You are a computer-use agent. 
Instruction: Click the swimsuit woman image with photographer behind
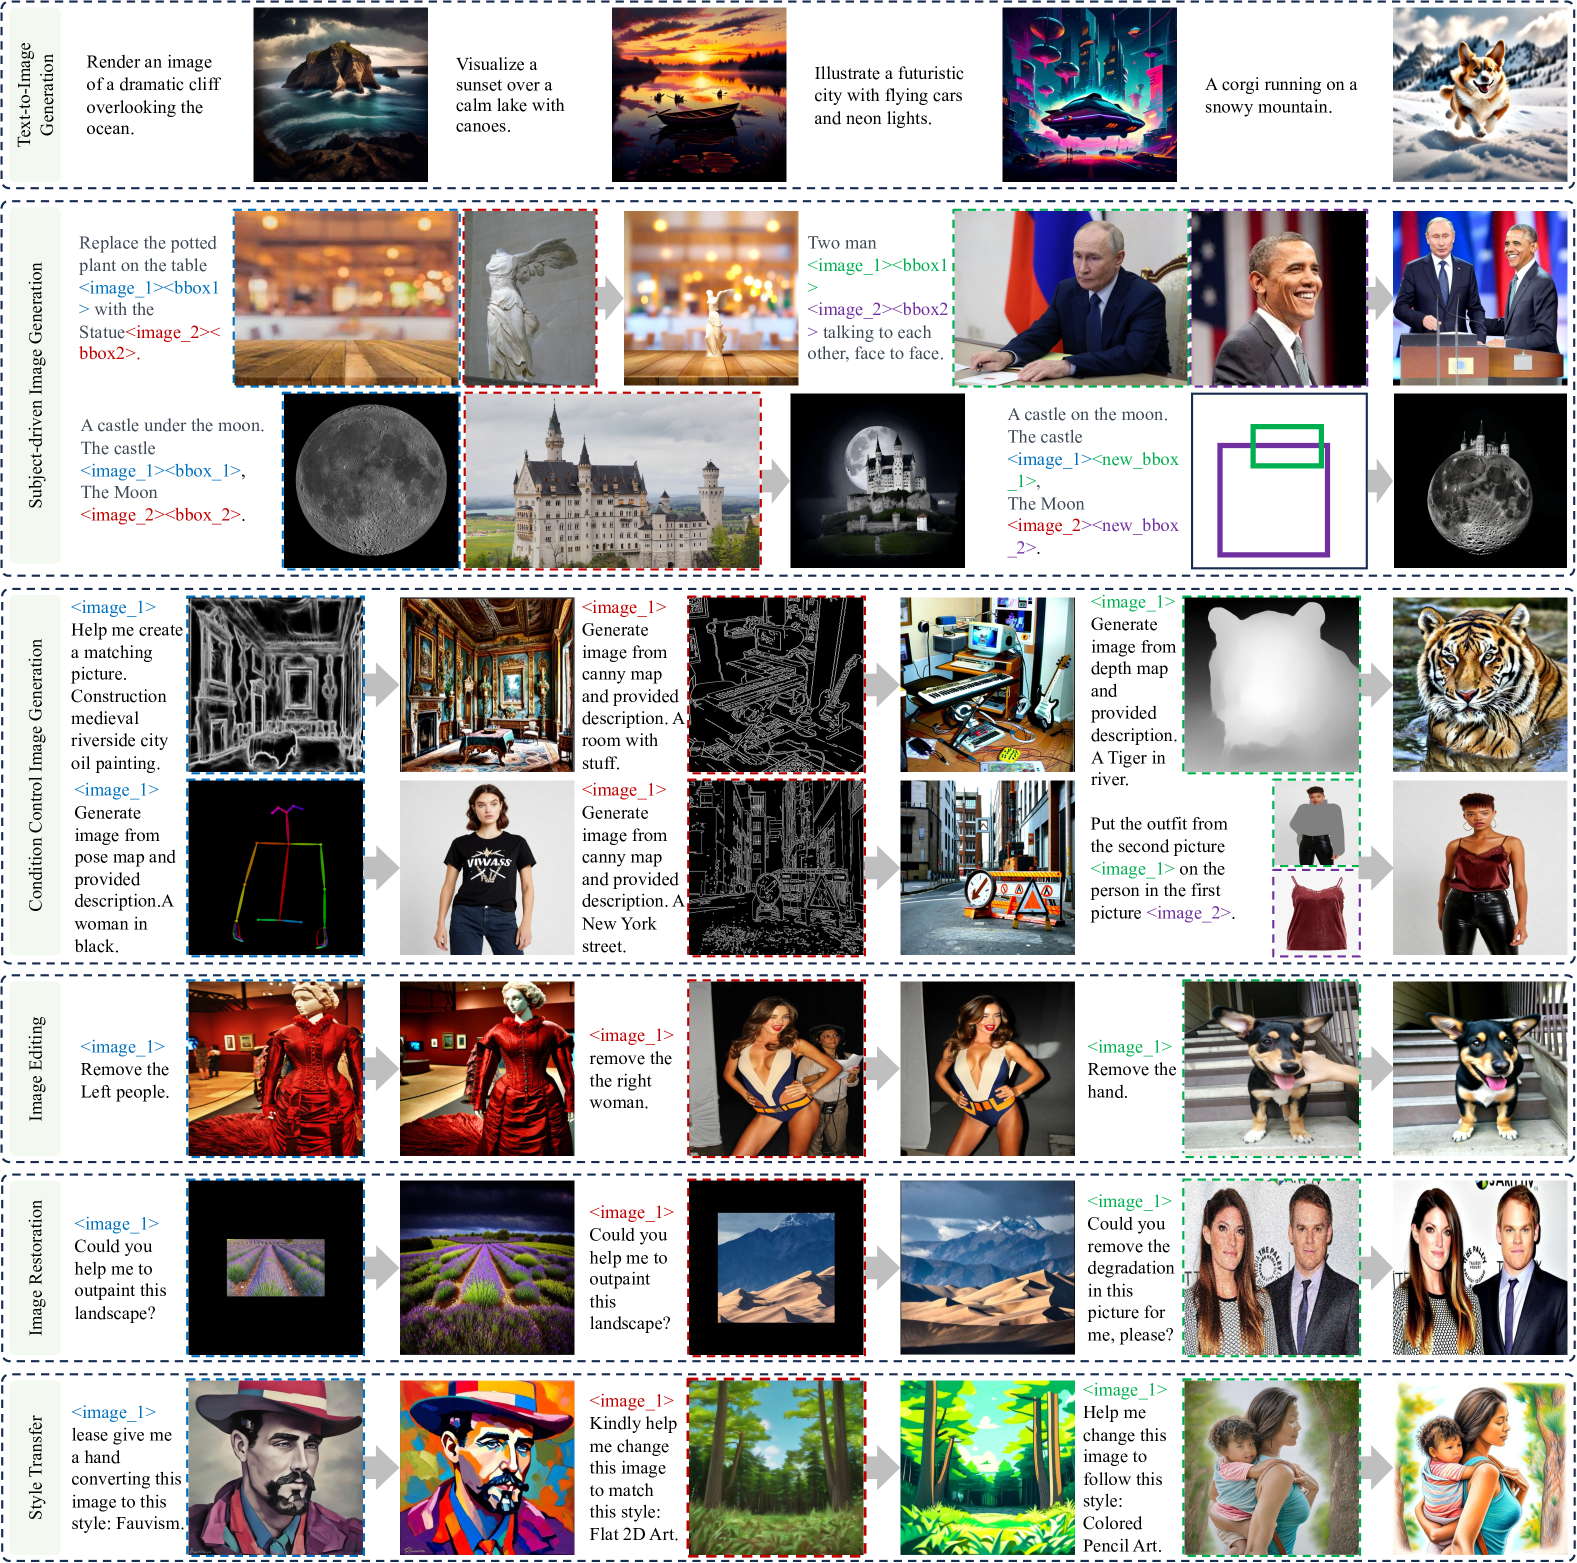776,1068
